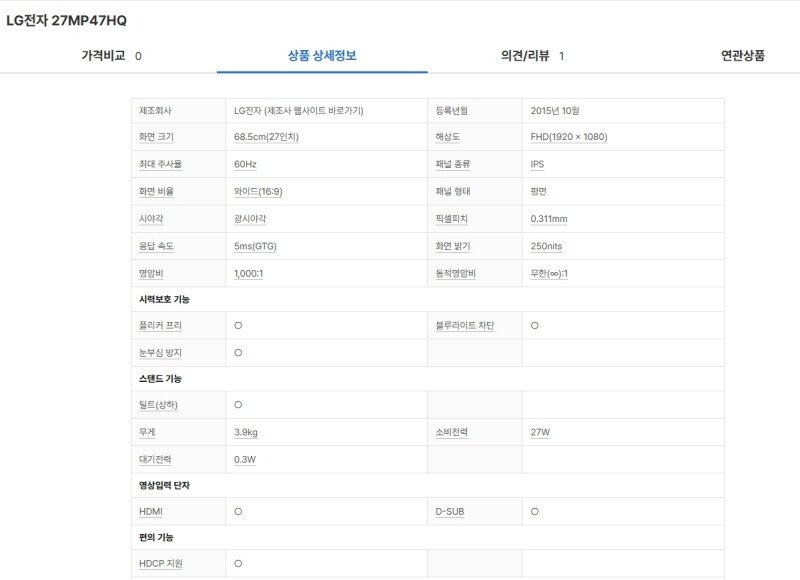
Task: Click the 대기전력 label
Action: point(155,459)
